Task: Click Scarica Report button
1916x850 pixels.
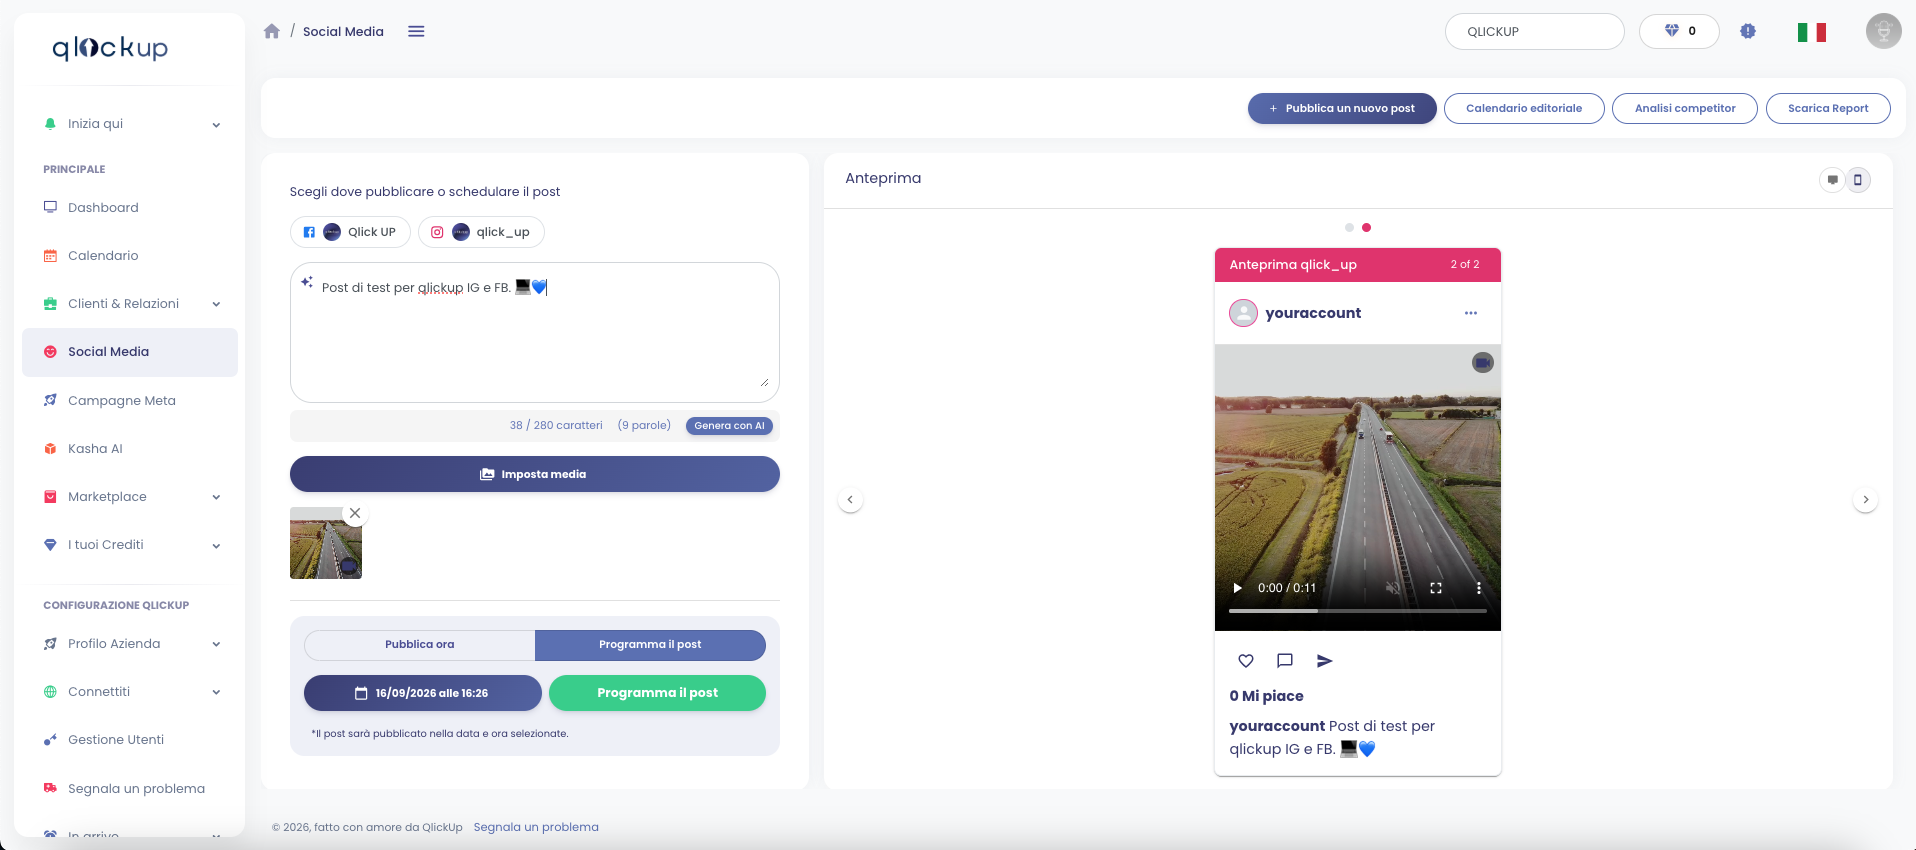Action: click(1828, 108)
